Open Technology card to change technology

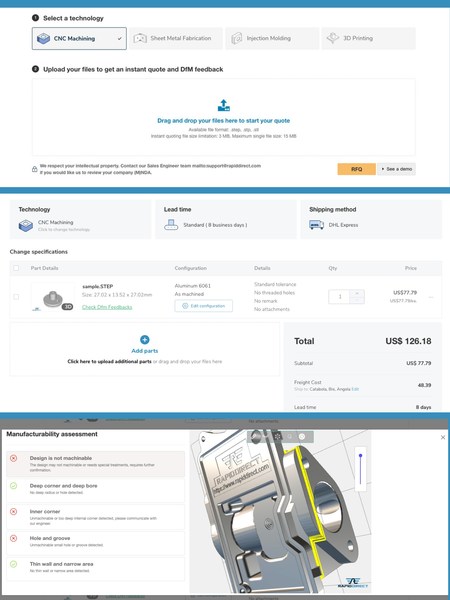[x=80, y=219]
